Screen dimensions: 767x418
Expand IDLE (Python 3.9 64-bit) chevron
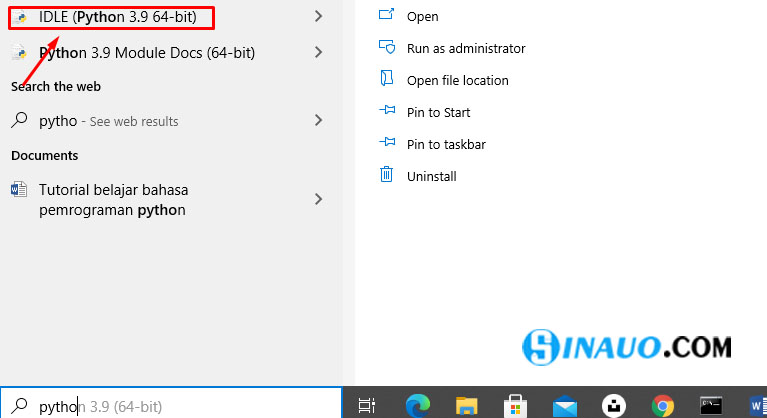(x=318, y=17)
